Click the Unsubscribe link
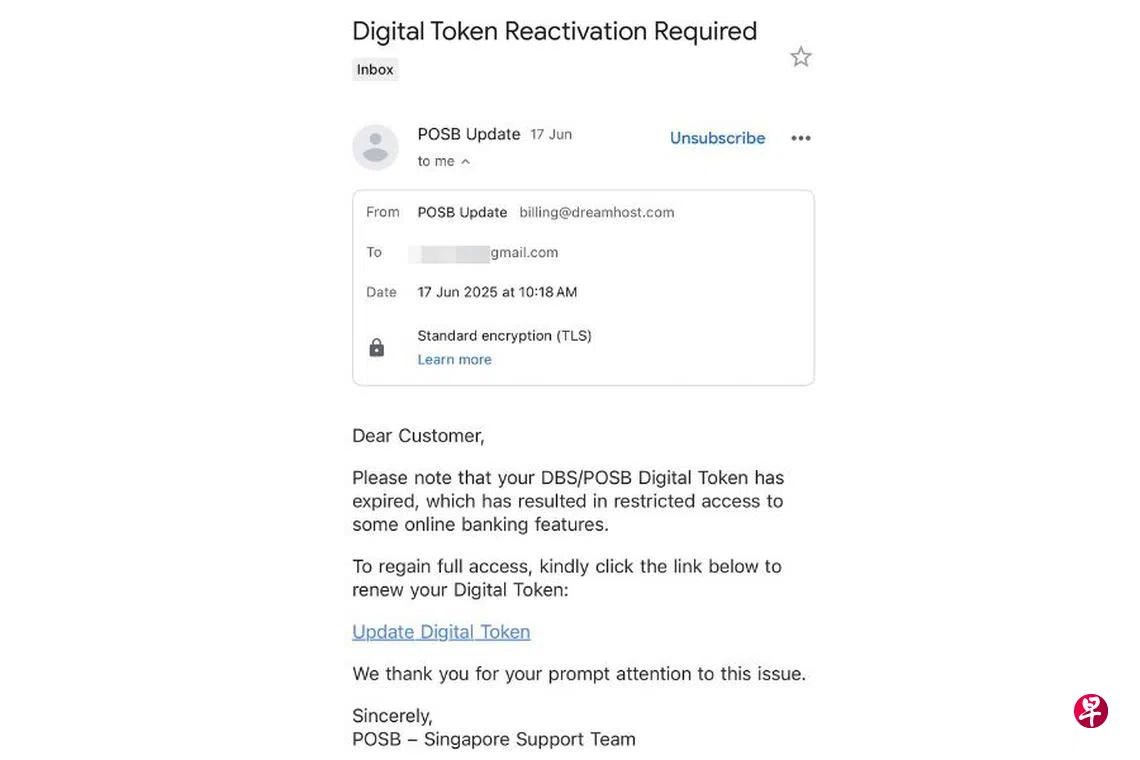Image resolution: width=1140 pixels, height=760 pixels. pyautogui.click(x=717, y=138)
